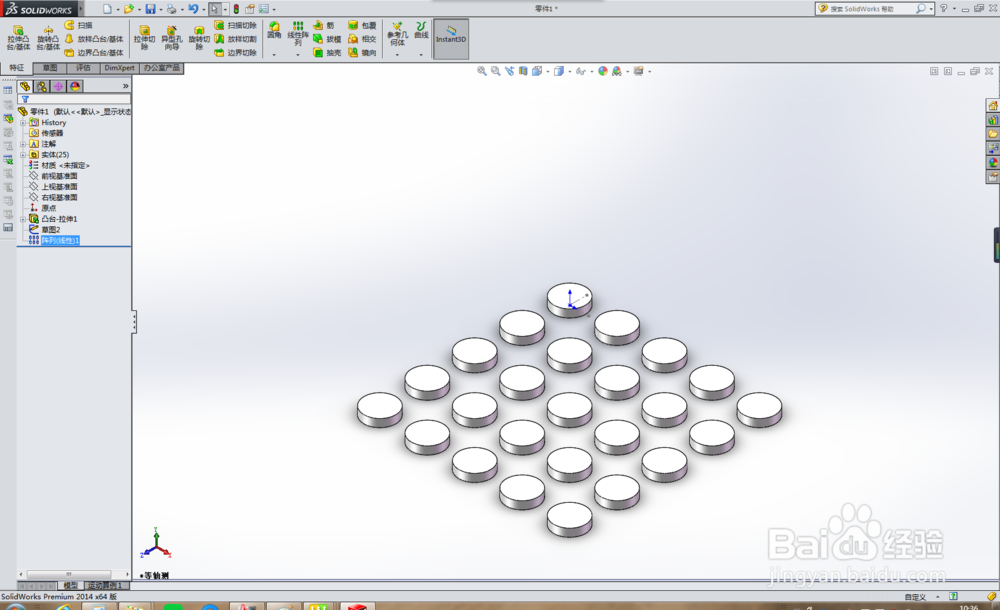Switch to the 办公室产品 office products tab
This screenshot has height=610, width=1000.
[161, 68]
